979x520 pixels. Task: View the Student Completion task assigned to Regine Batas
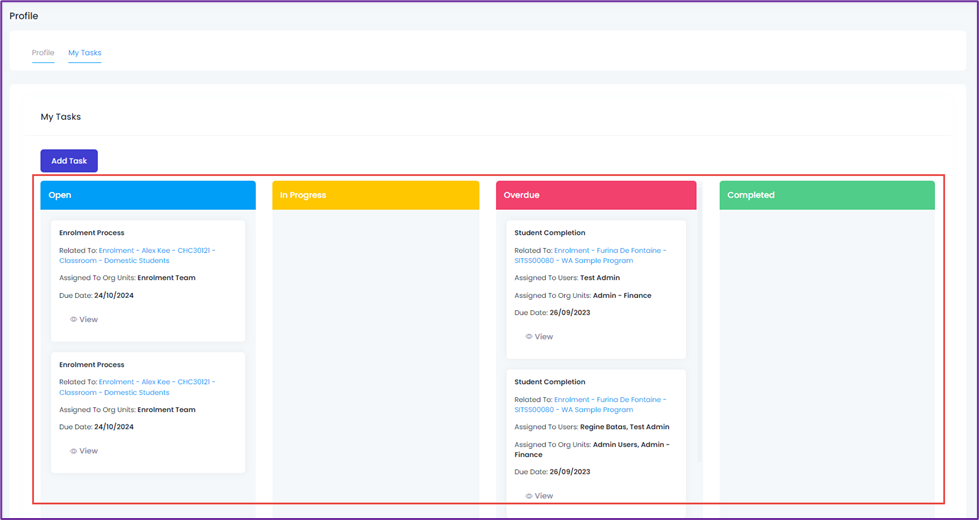[539, 496]
